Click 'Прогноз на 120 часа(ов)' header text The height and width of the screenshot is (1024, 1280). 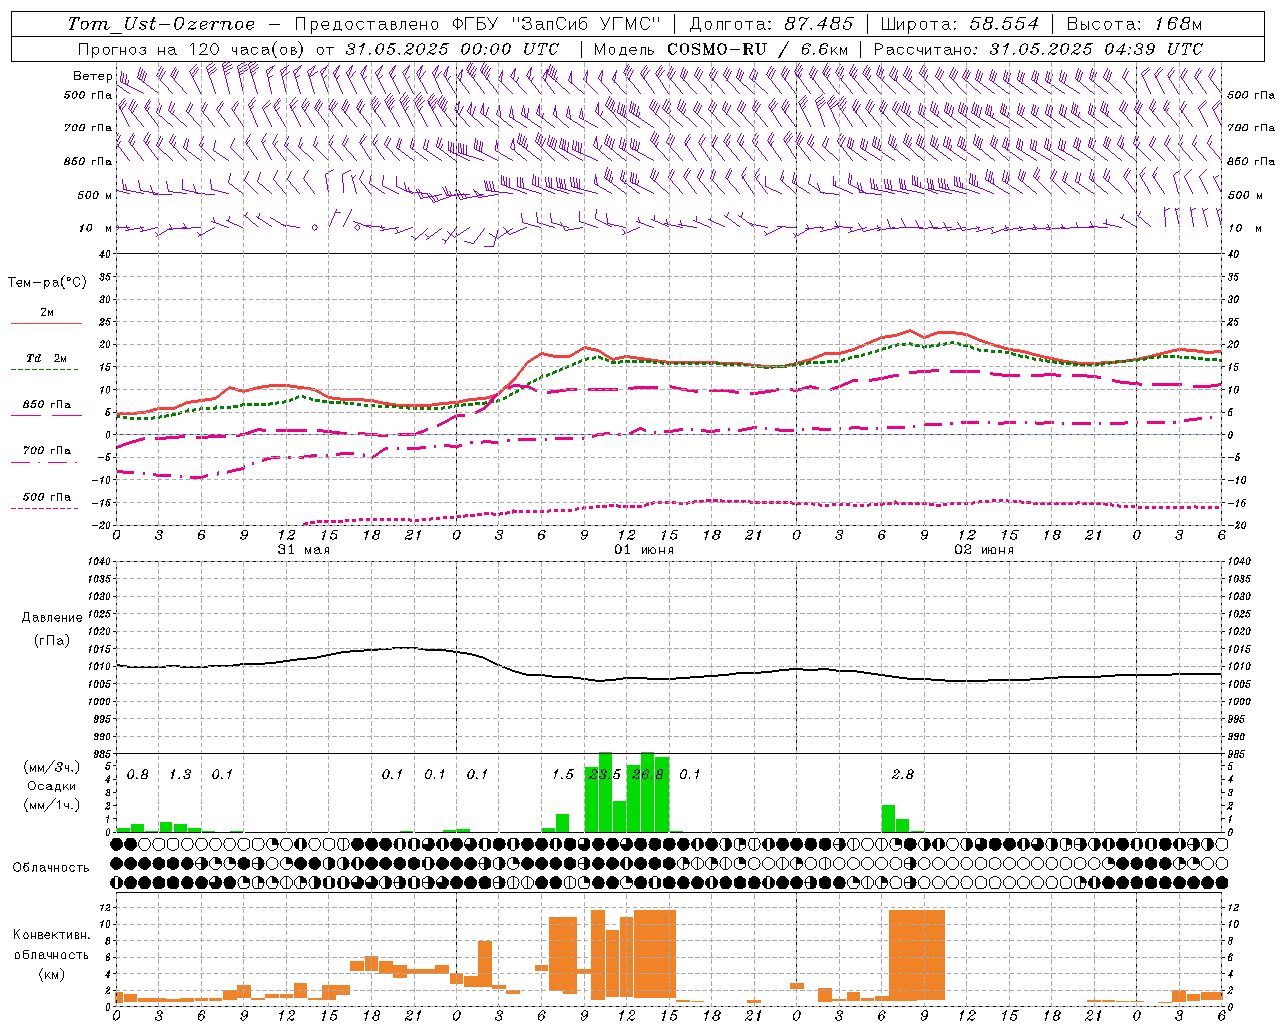[x=192, y=49]
